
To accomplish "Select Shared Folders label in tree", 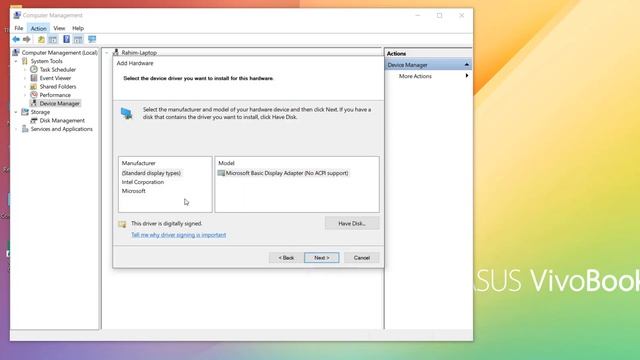I will click(58, 87).
